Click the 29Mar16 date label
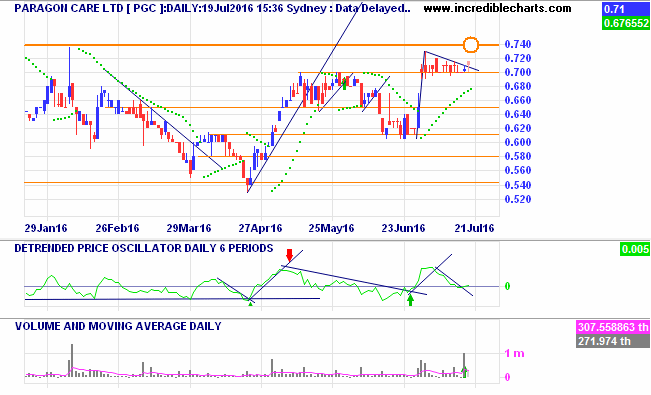Image resolution: width=651 pixels, height=395 pixels. pos(189,228)
